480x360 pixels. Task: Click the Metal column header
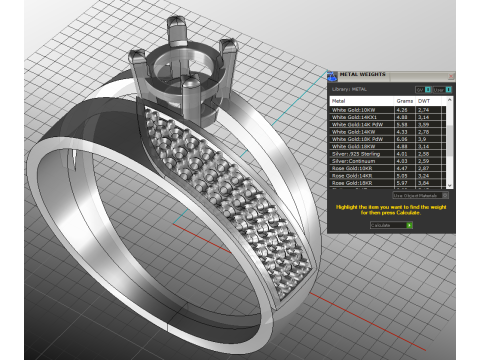[362, 101]
